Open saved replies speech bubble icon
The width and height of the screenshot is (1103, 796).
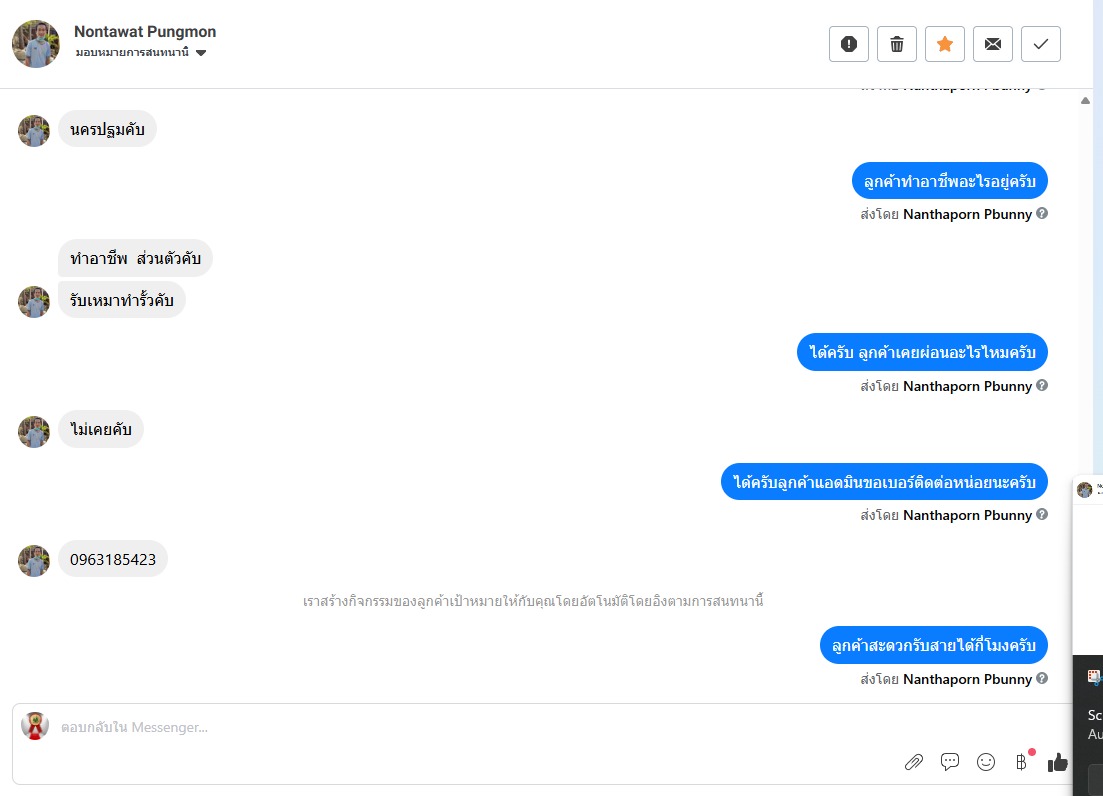[950, 762]
